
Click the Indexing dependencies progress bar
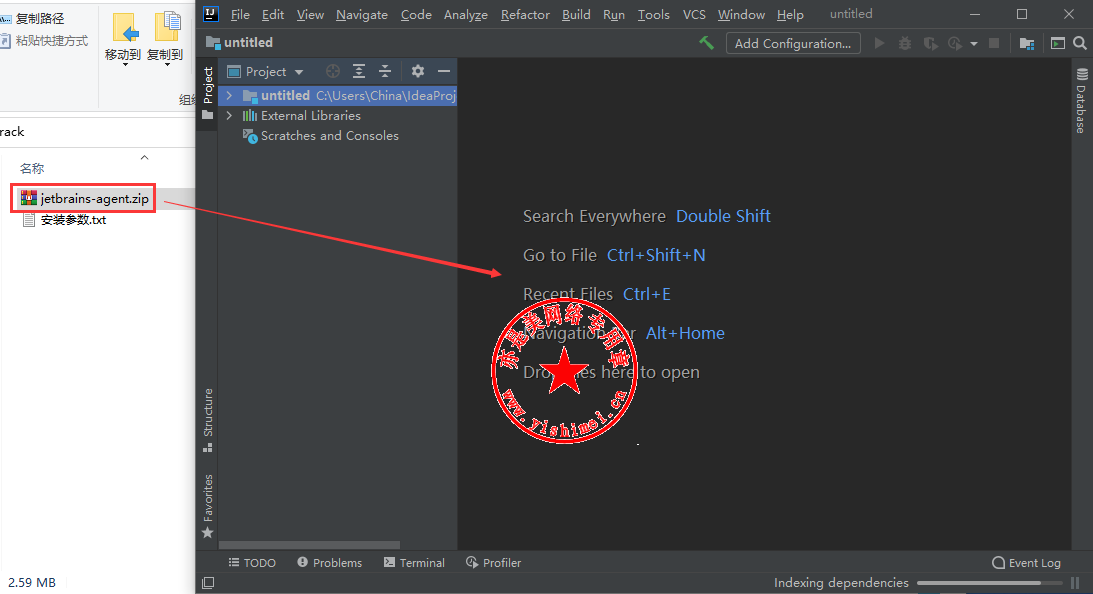pyautogui.click(x=990, y=583)
